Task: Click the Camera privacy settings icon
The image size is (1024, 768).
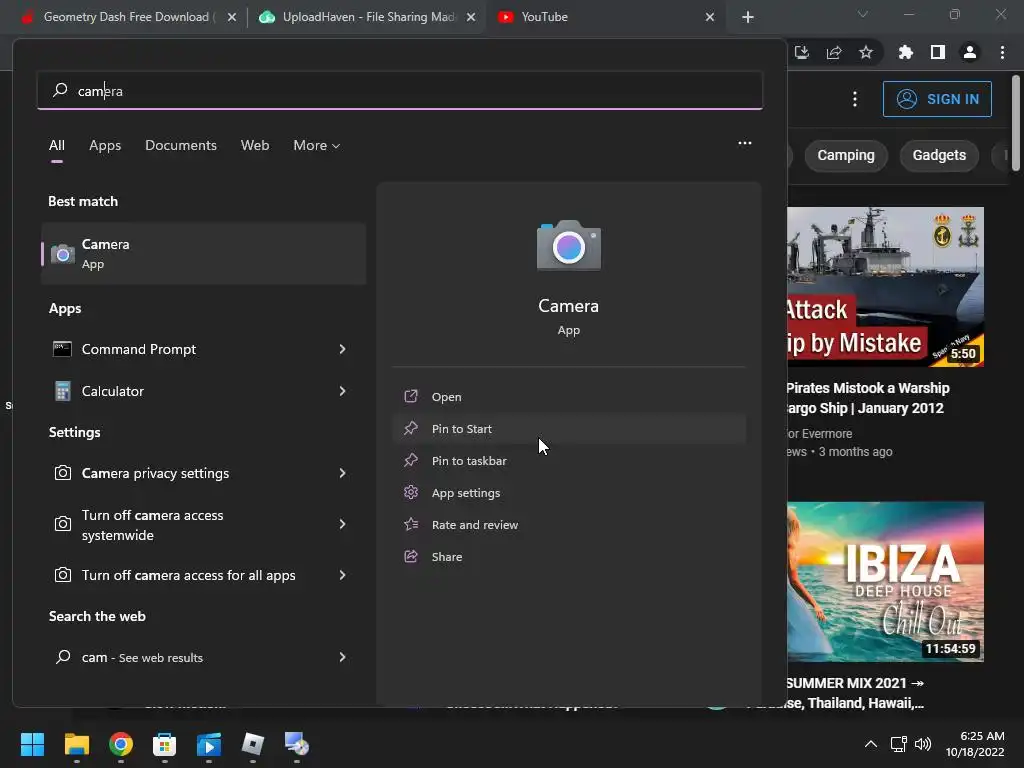Action: tap(63, 473)
